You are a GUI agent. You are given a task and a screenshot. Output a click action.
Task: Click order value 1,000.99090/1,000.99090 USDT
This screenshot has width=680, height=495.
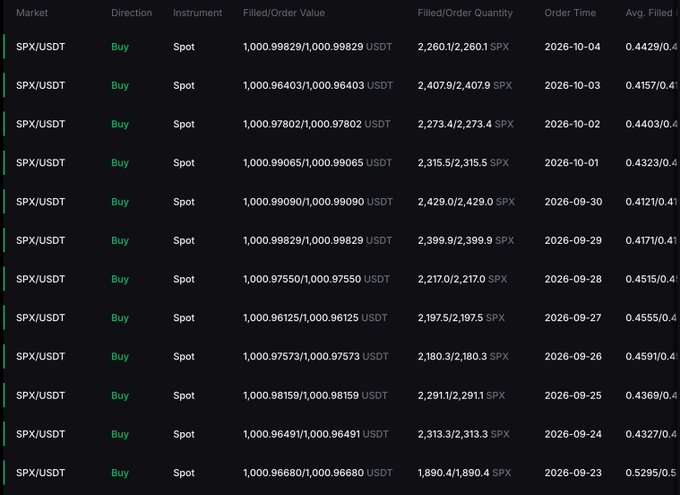[x=318, y=202]
